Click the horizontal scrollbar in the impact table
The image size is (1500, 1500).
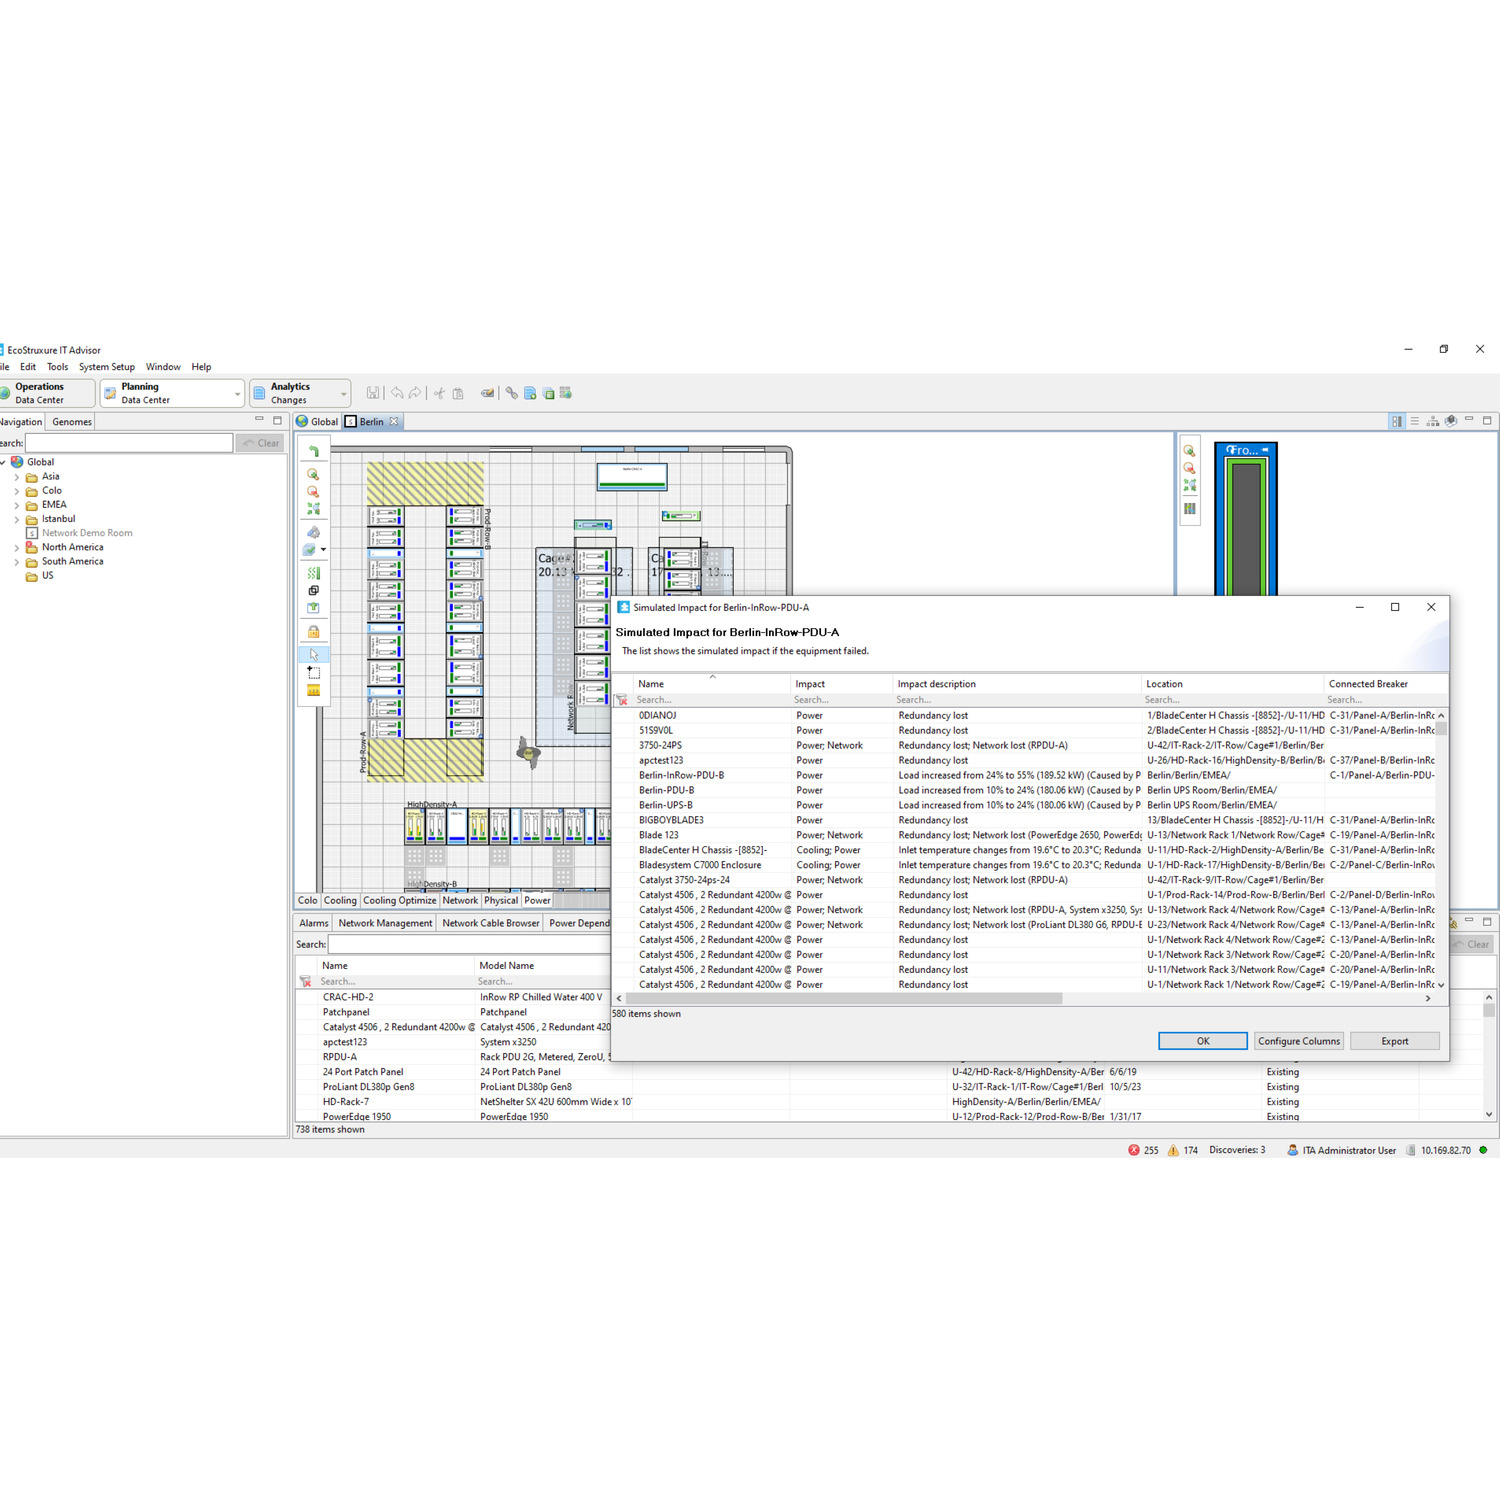point(844,998)
